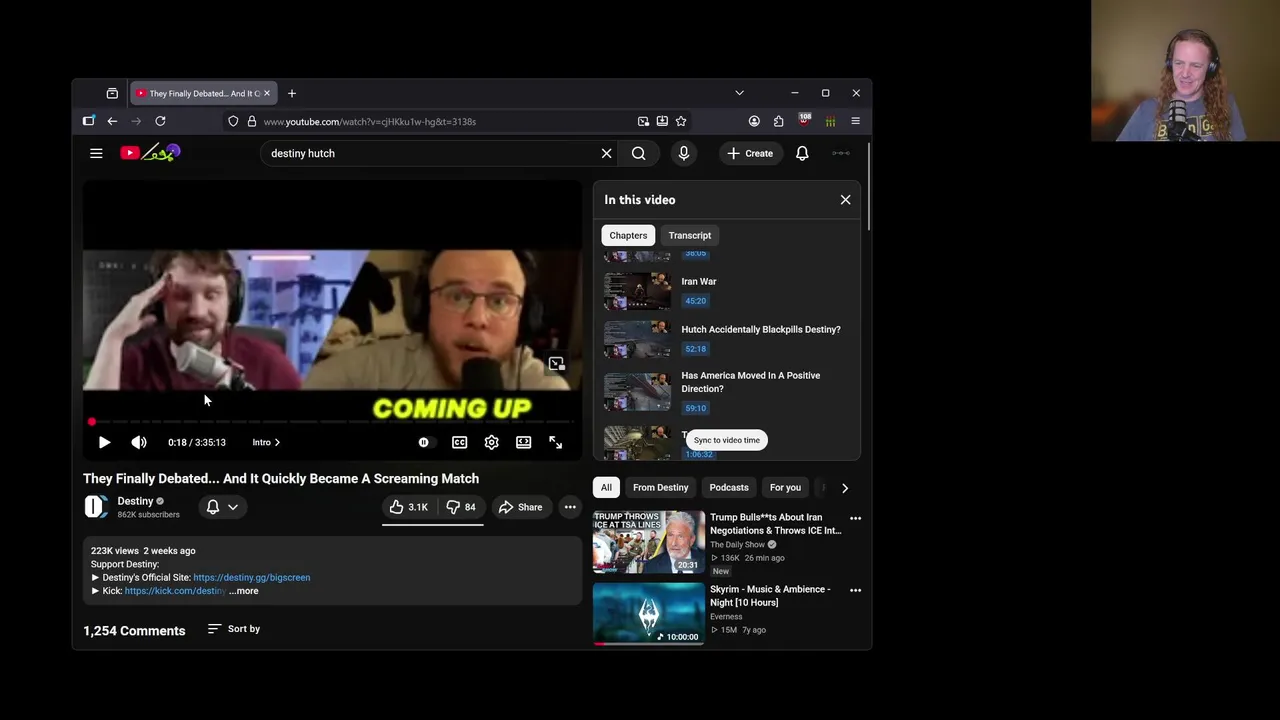This screenshot has height=720, width=1280.
Task: Switch to the Transcript tab
Action: 690,235
